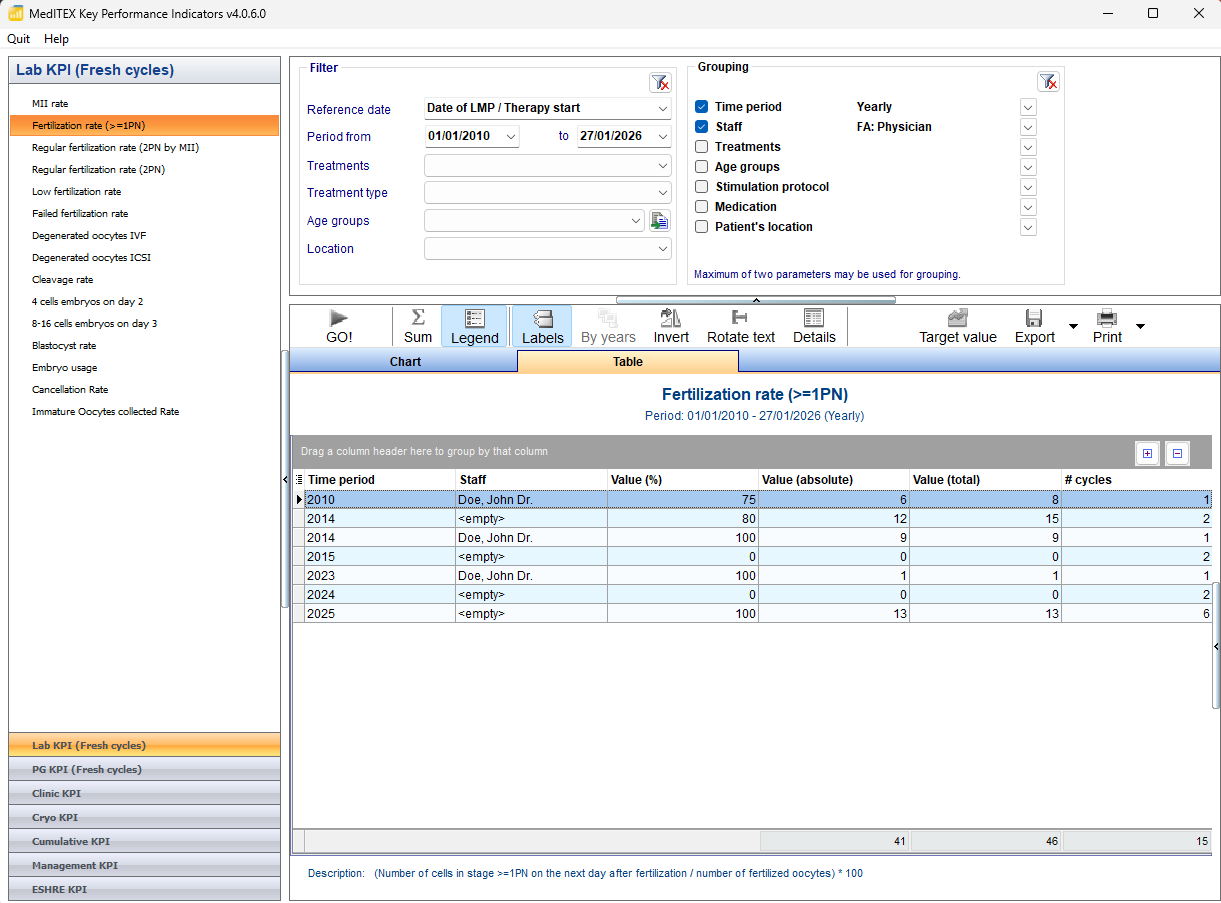Open the Cryo KPI section
This screenshot has width=1221, height=903.
144,817
